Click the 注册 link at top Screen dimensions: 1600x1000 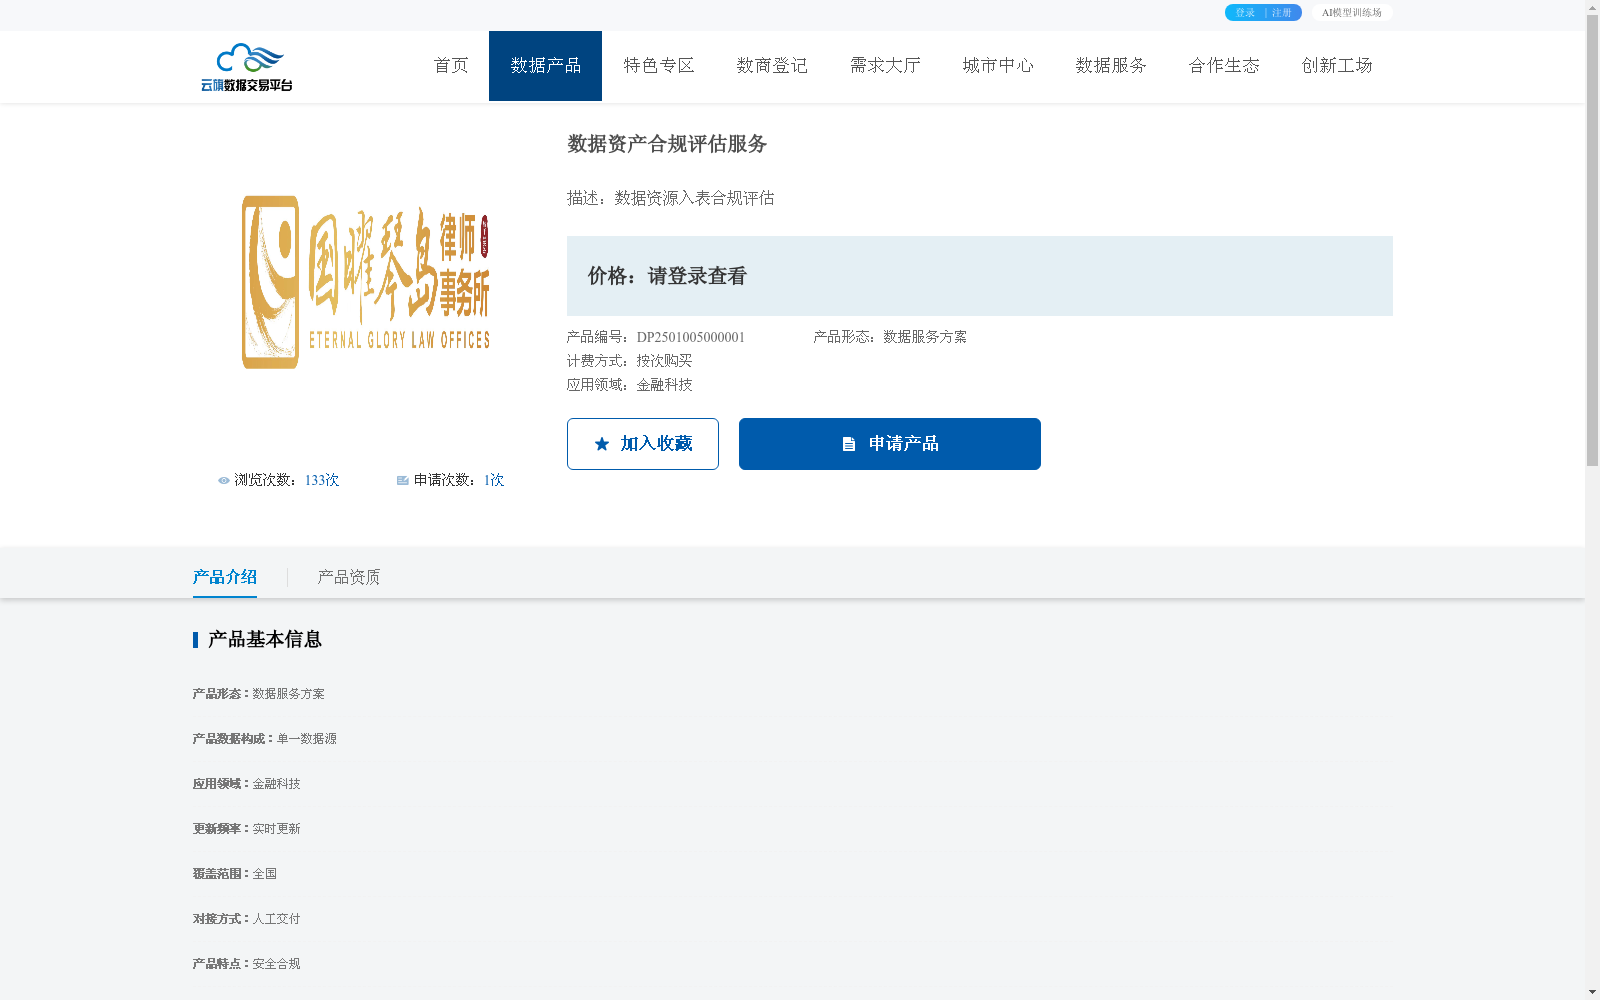pyautogui.click(x=1282, y=13)
